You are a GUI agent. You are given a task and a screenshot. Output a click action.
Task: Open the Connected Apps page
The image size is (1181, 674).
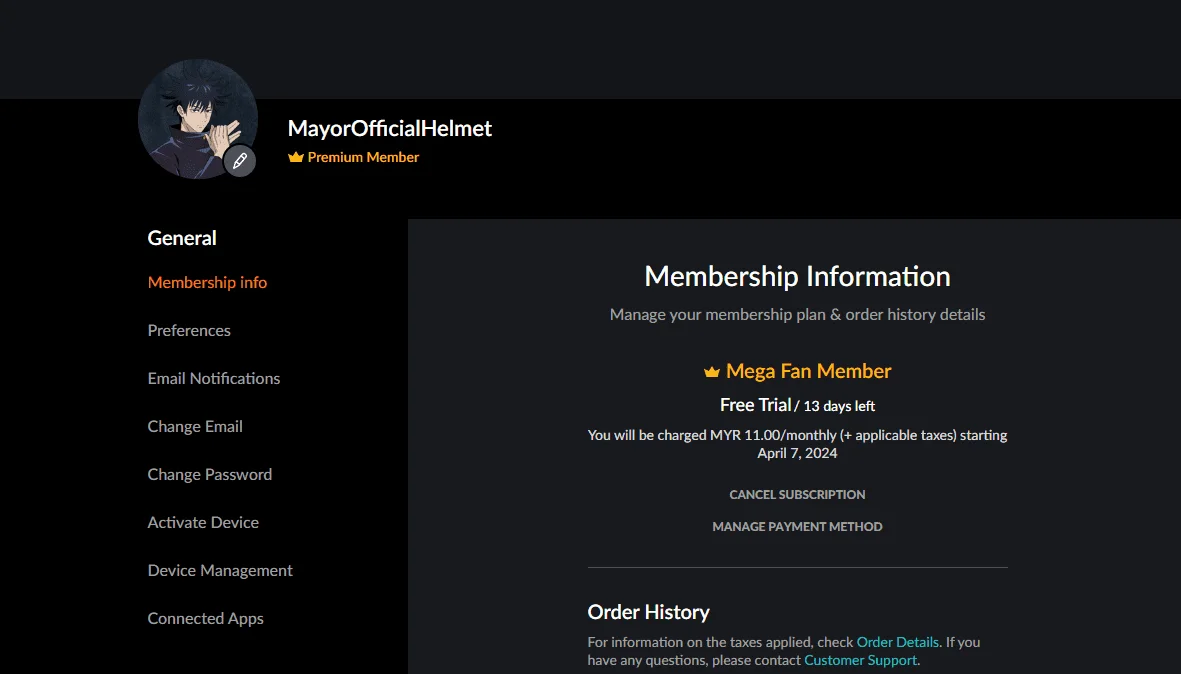(x=206, y=618)
